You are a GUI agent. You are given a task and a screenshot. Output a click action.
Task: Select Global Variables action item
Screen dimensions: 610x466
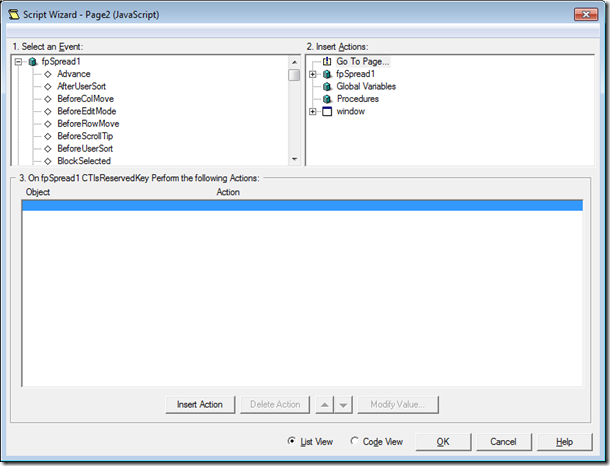tap(366, 86)
